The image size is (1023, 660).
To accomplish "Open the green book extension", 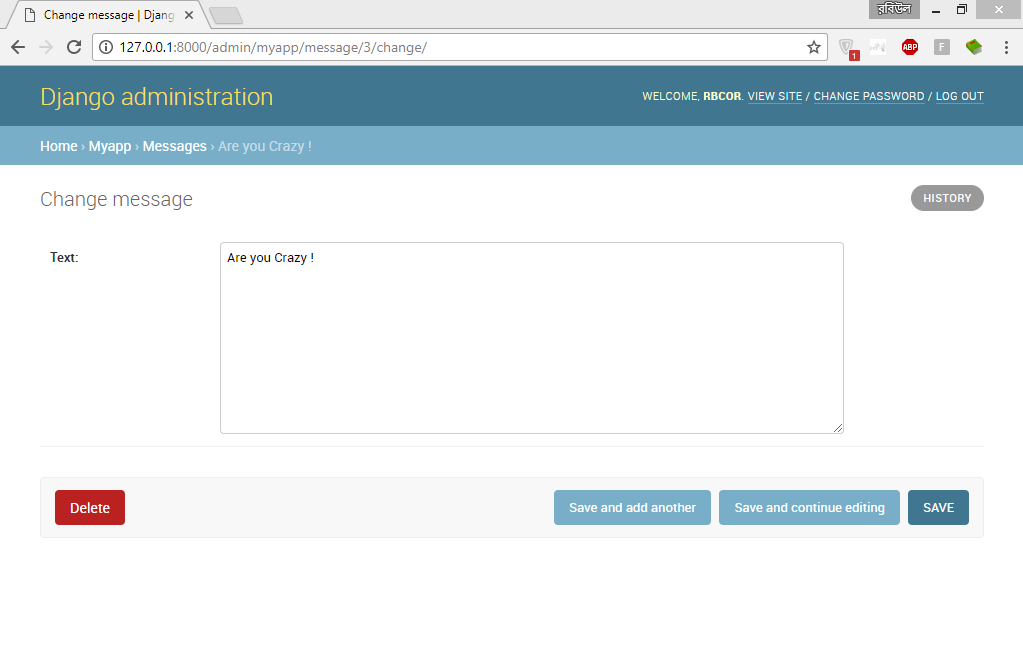I will (x=973, y=47).
